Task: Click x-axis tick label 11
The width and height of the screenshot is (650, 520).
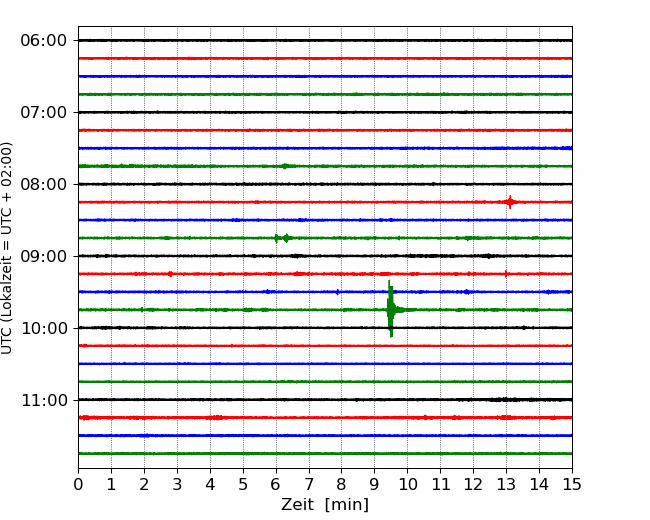Action: pyautogui.click(x=441, y=484)
